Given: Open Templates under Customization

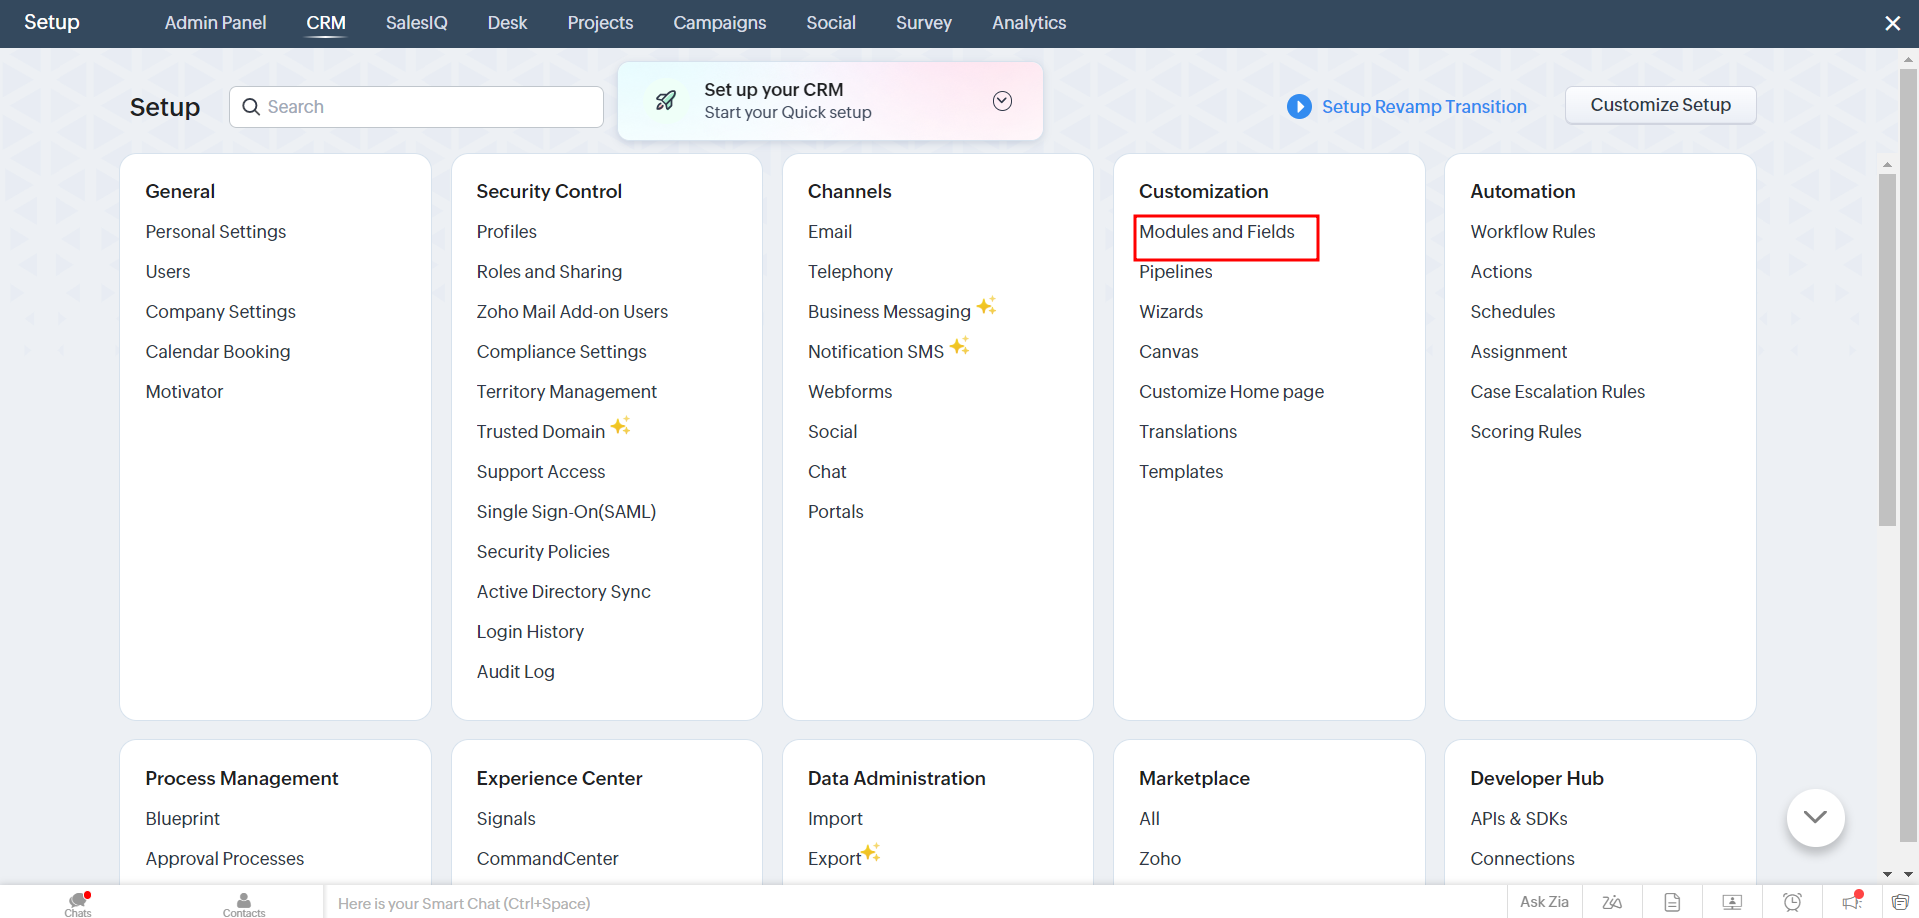Looking at the screenshot, I should tap(1181, 472).
